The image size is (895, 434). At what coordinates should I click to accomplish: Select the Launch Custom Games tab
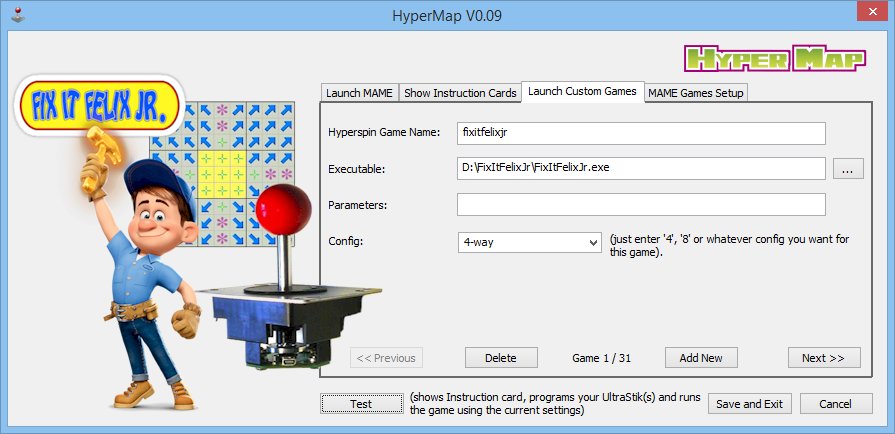click(x=582, y=91)
